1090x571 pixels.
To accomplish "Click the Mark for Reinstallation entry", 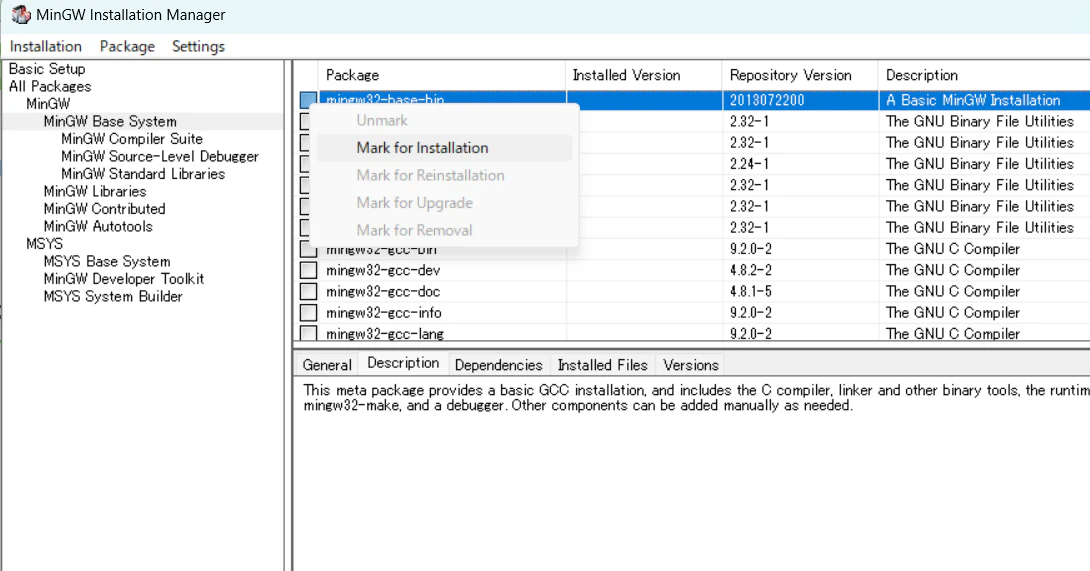I will (444, 175).
